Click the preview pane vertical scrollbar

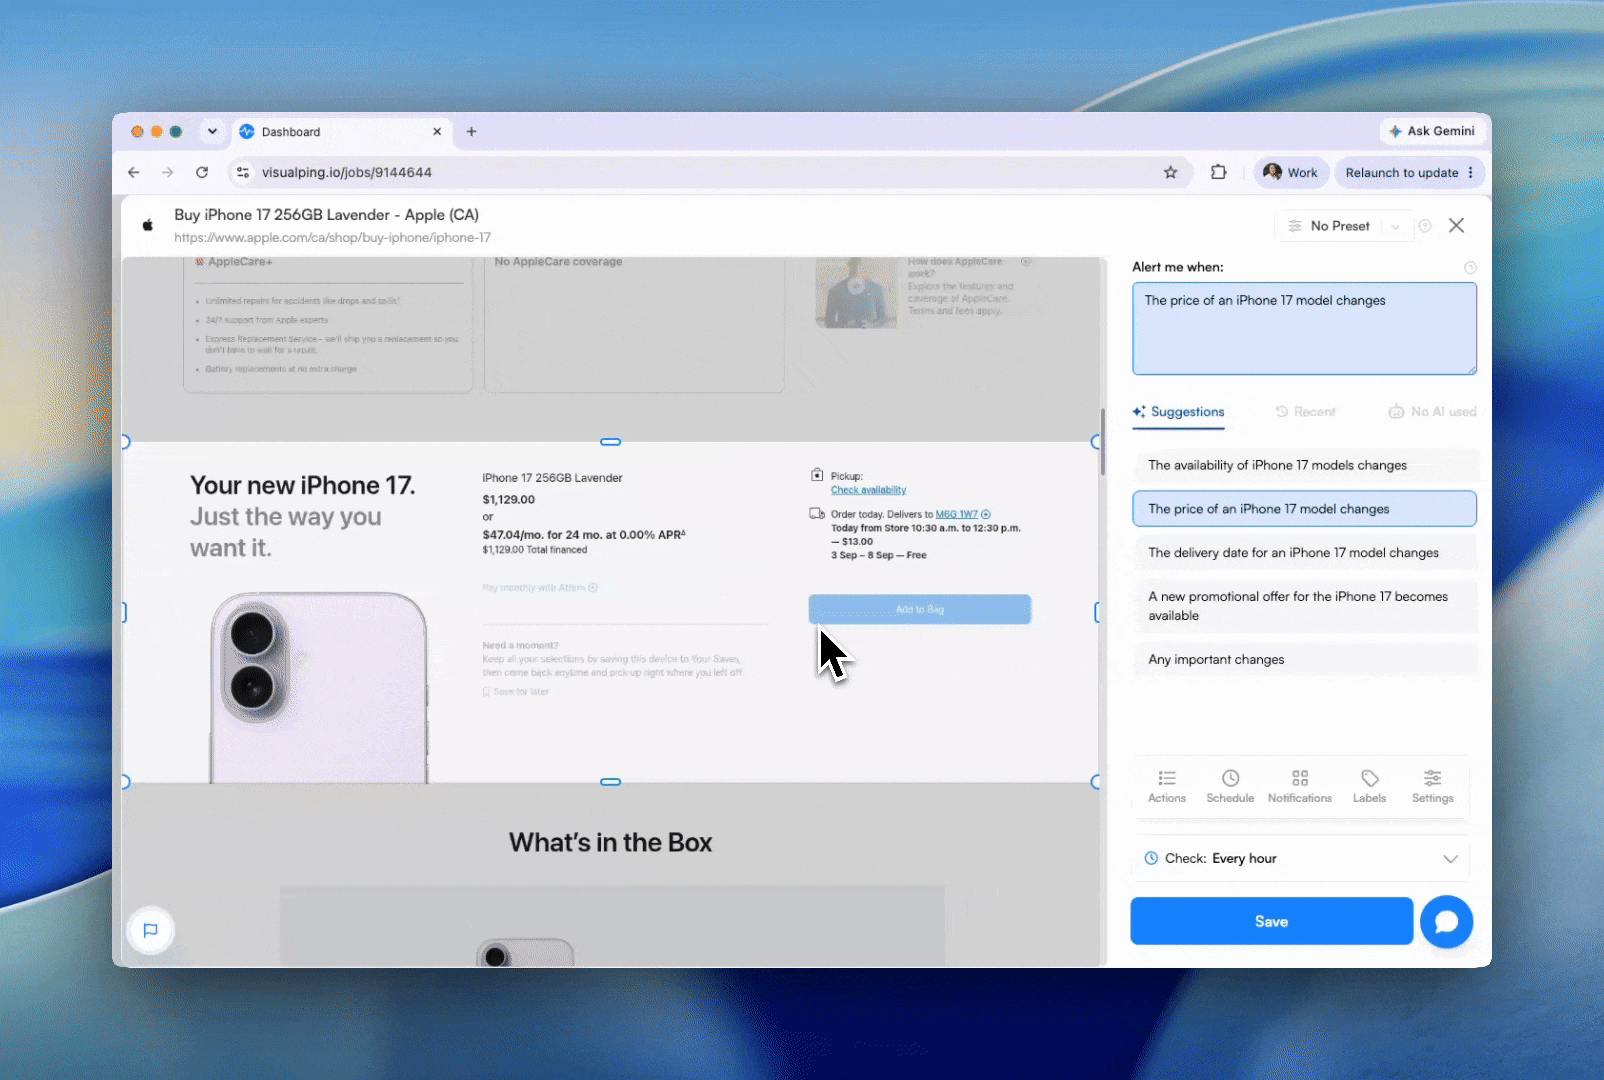1103,440
